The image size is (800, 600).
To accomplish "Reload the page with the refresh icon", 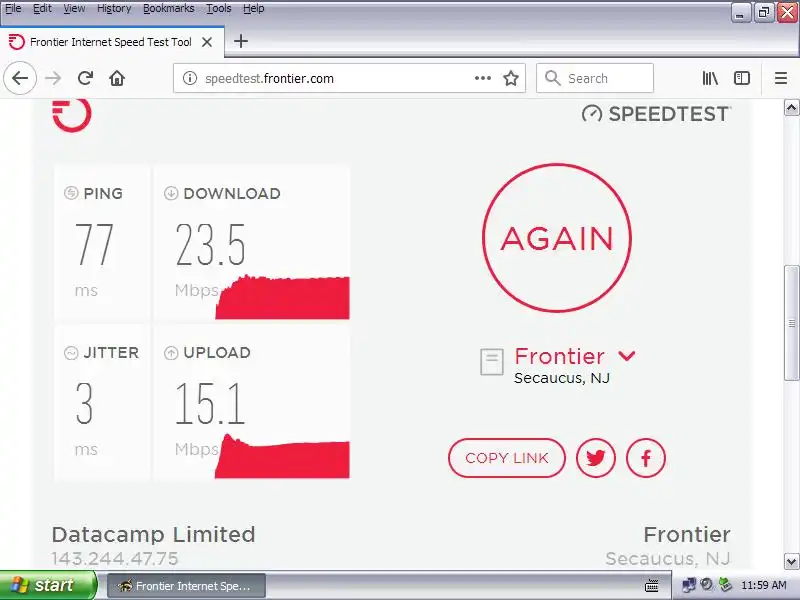I will [85, 78].
